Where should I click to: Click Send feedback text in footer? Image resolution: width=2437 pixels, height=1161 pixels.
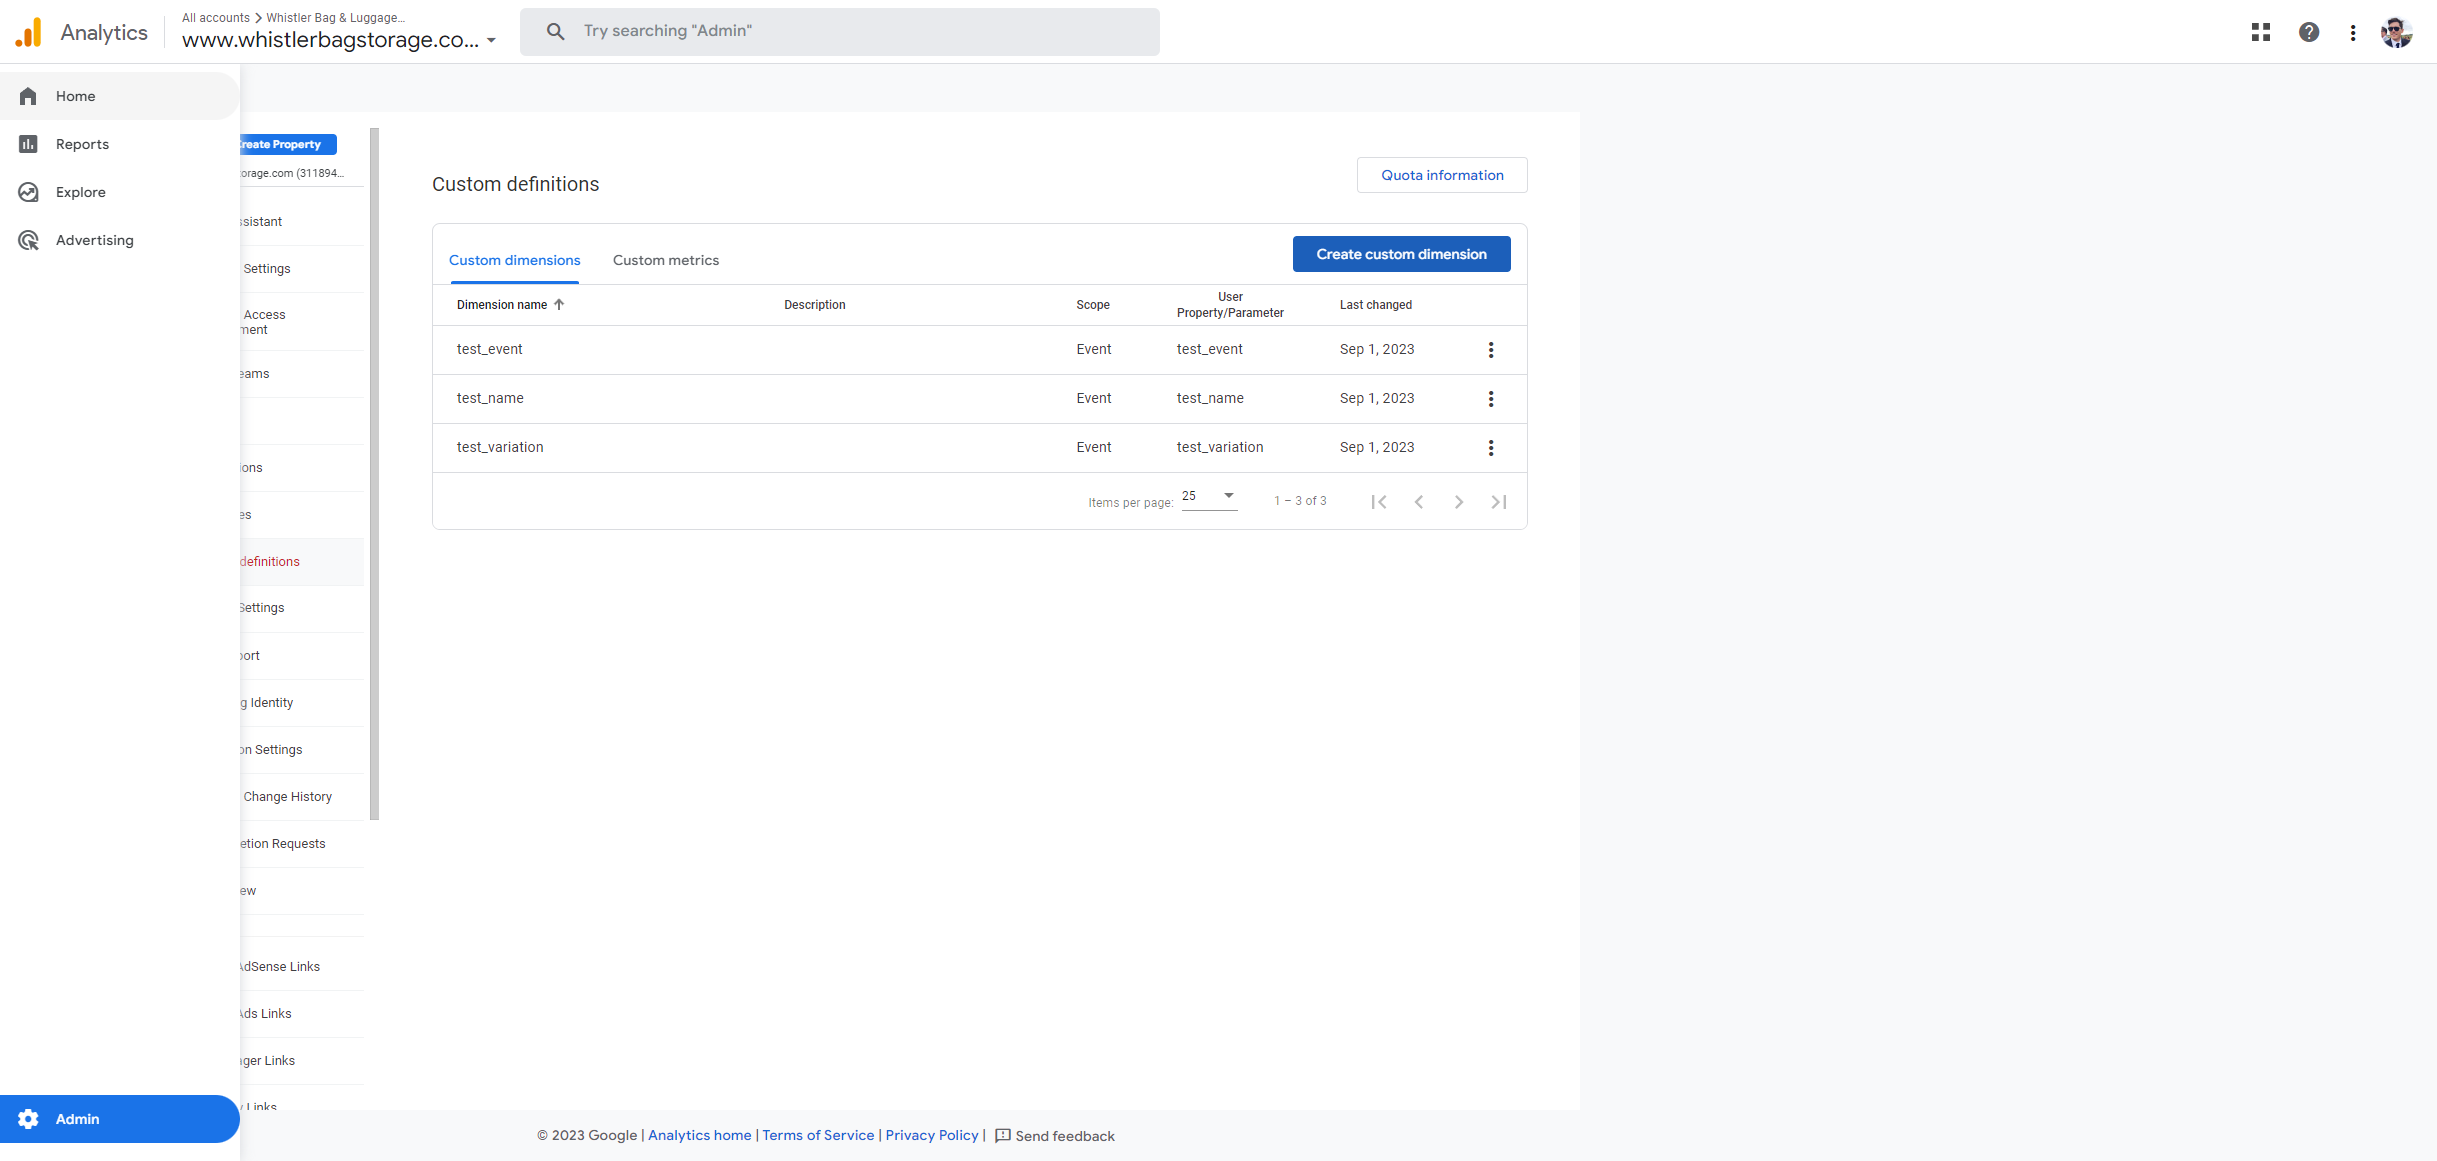tap(1065, 1136)
